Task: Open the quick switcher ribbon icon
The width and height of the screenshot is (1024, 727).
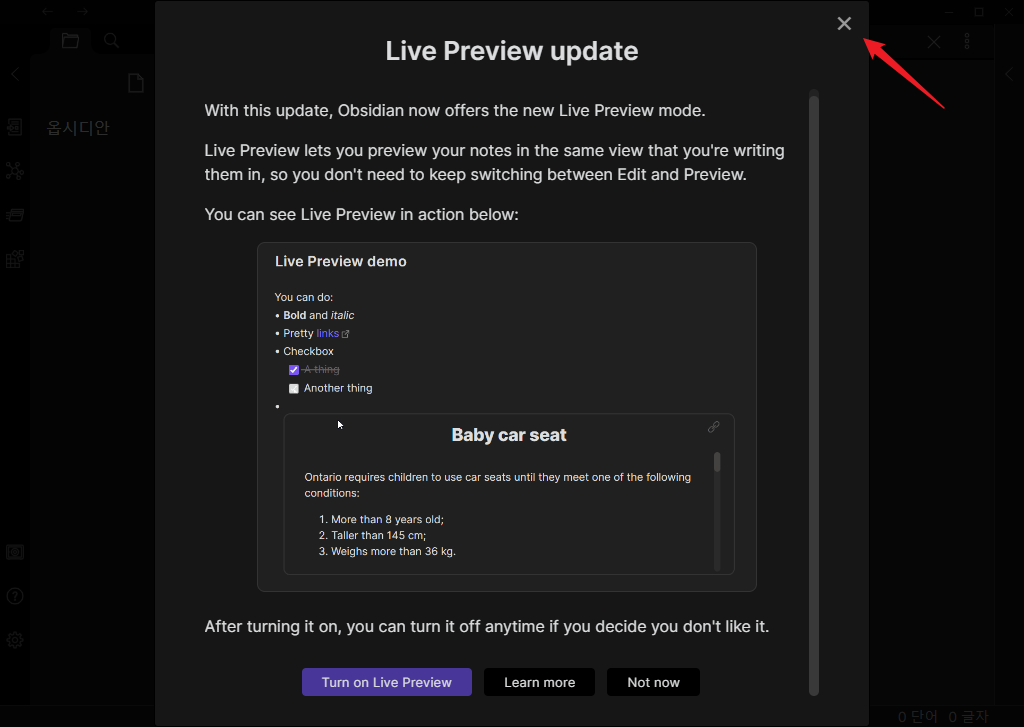Action: (x=15, y=127)
